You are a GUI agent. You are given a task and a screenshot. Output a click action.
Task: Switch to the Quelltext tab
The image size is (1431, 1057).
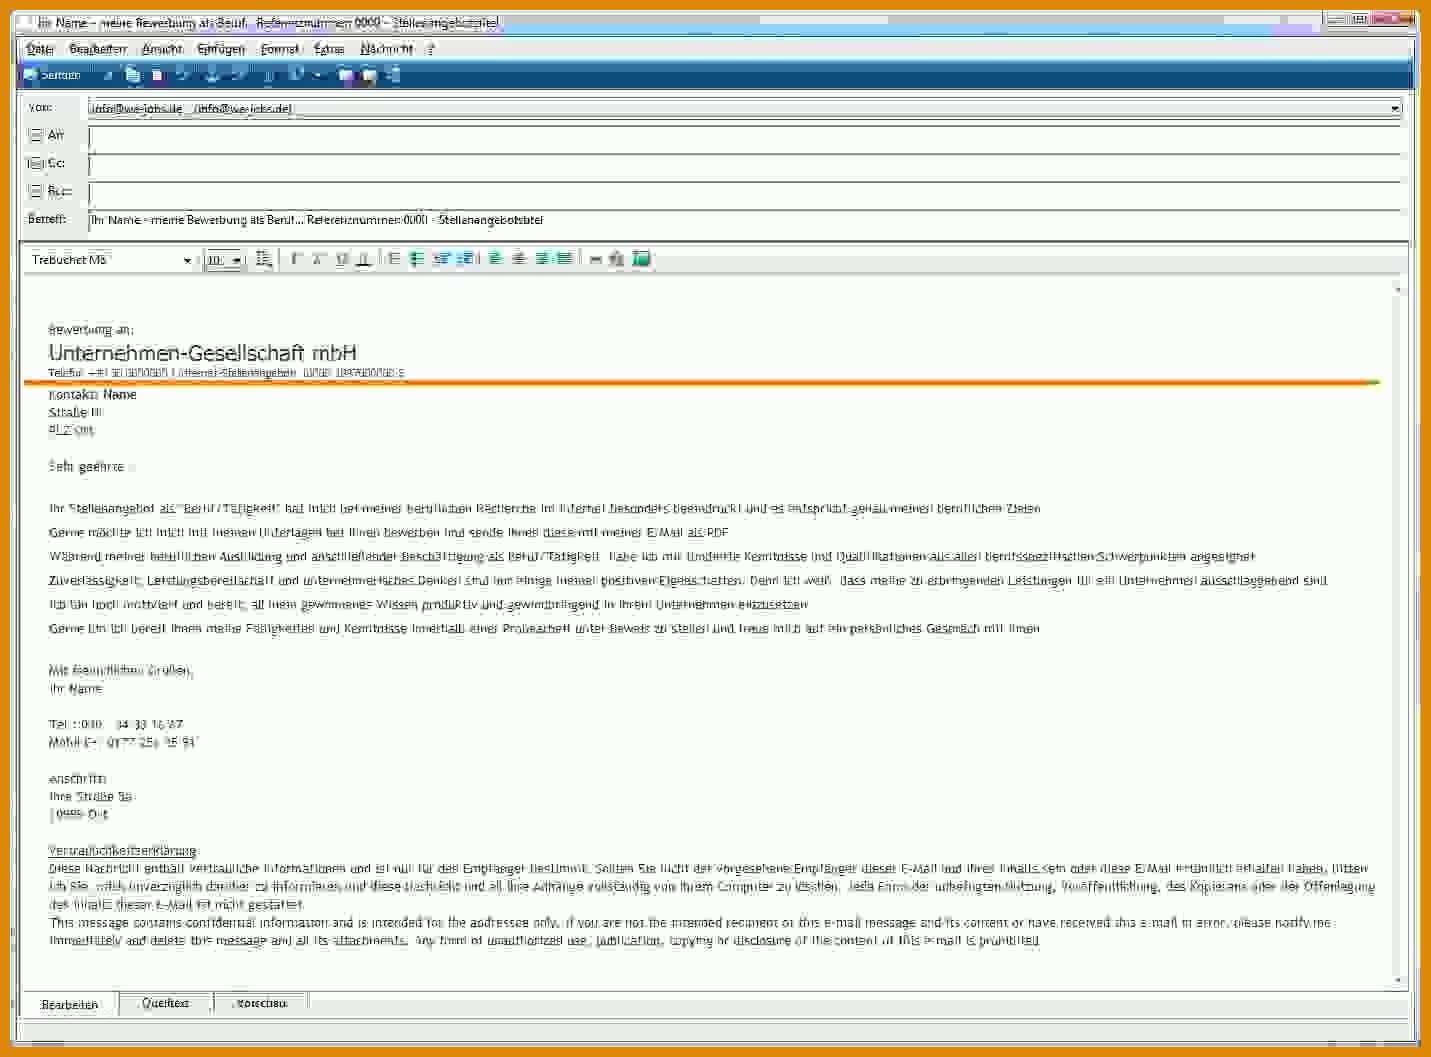(166, 1003)
